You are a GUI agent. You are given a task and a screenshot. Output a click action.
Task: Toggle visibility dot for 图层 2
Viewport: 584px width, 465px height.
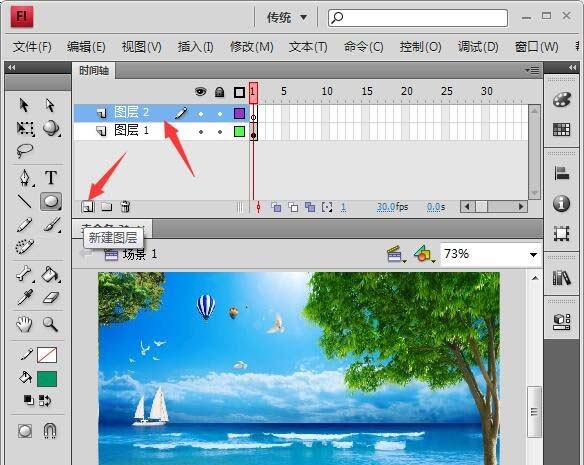click(201, 114)
